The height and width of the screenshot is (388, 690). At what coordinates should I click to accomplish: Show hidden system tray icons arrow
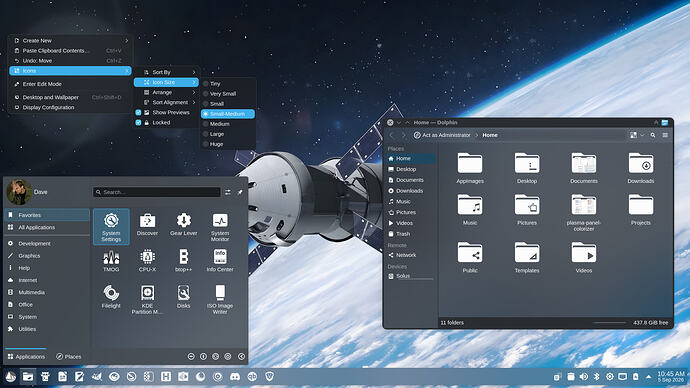(649, 377)
